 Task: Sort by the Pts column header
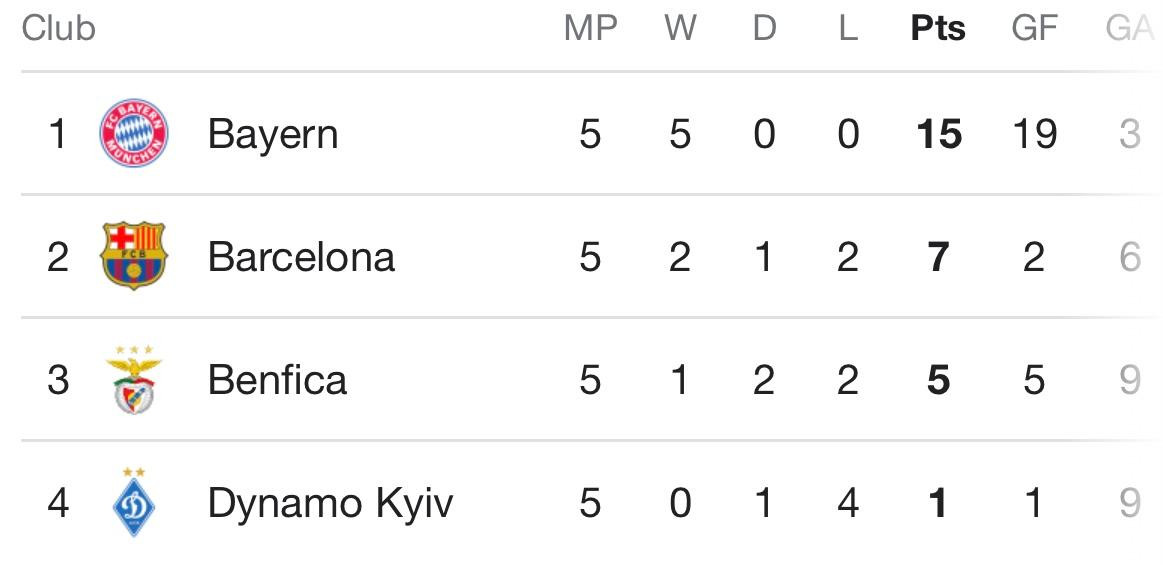coord(938,28)
